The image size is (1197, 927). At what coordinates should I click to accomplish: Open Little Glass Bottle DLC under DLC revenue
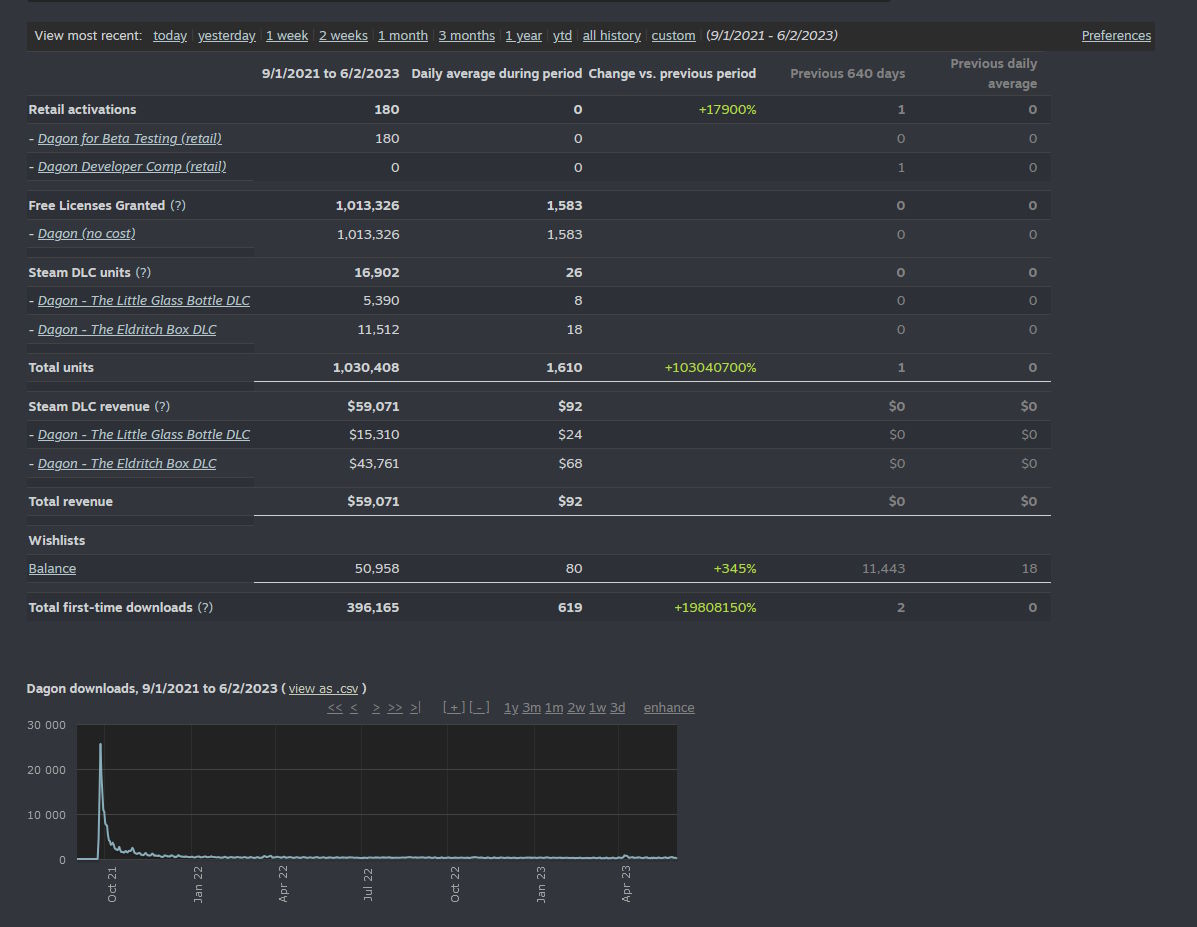[144, 434]
